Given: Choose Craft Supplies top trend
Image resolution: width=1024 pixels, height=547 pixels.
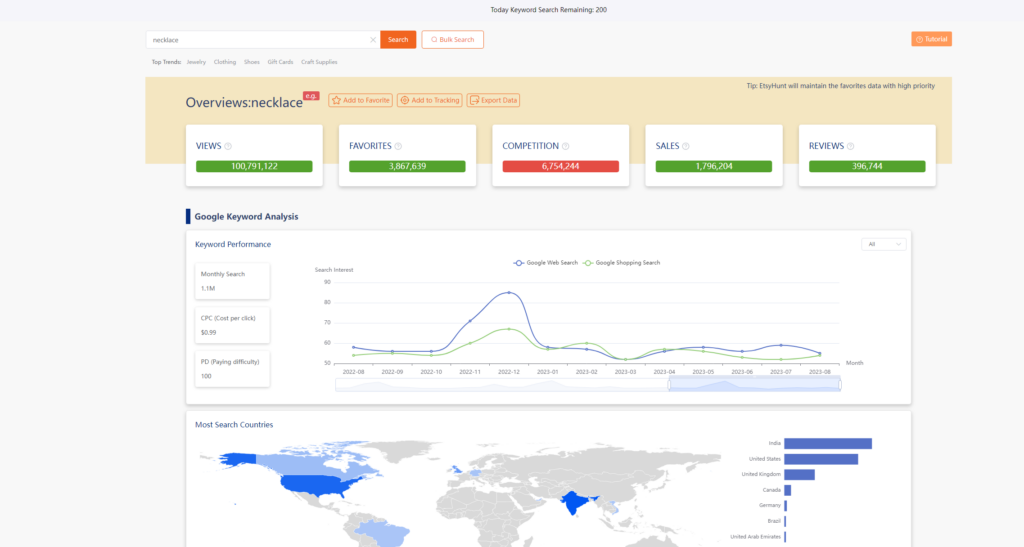Looking at the screenshot, I should 319,62.
